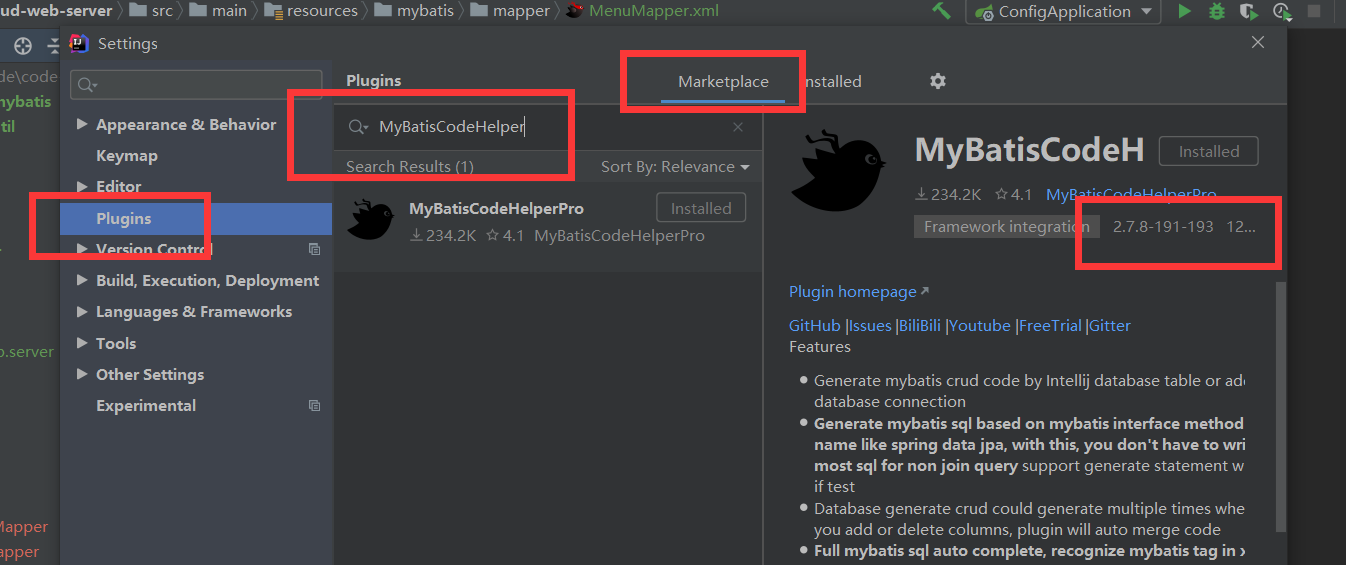Screen dimensions: 1346x565
Task: Expand Appearance & Behavior settings
Action: (x=82, y=125)
